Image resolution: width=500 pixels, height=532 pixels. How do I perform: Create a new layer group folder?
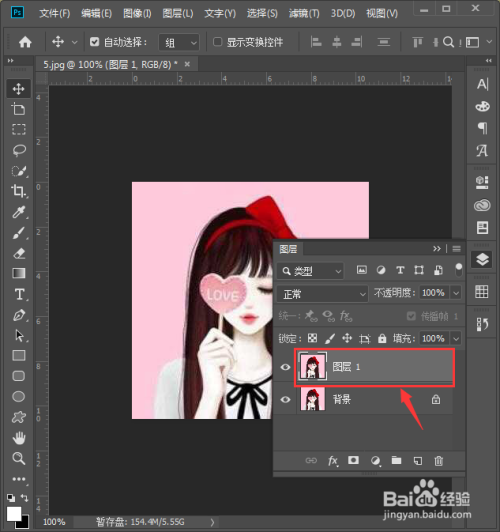pos(396,460)
